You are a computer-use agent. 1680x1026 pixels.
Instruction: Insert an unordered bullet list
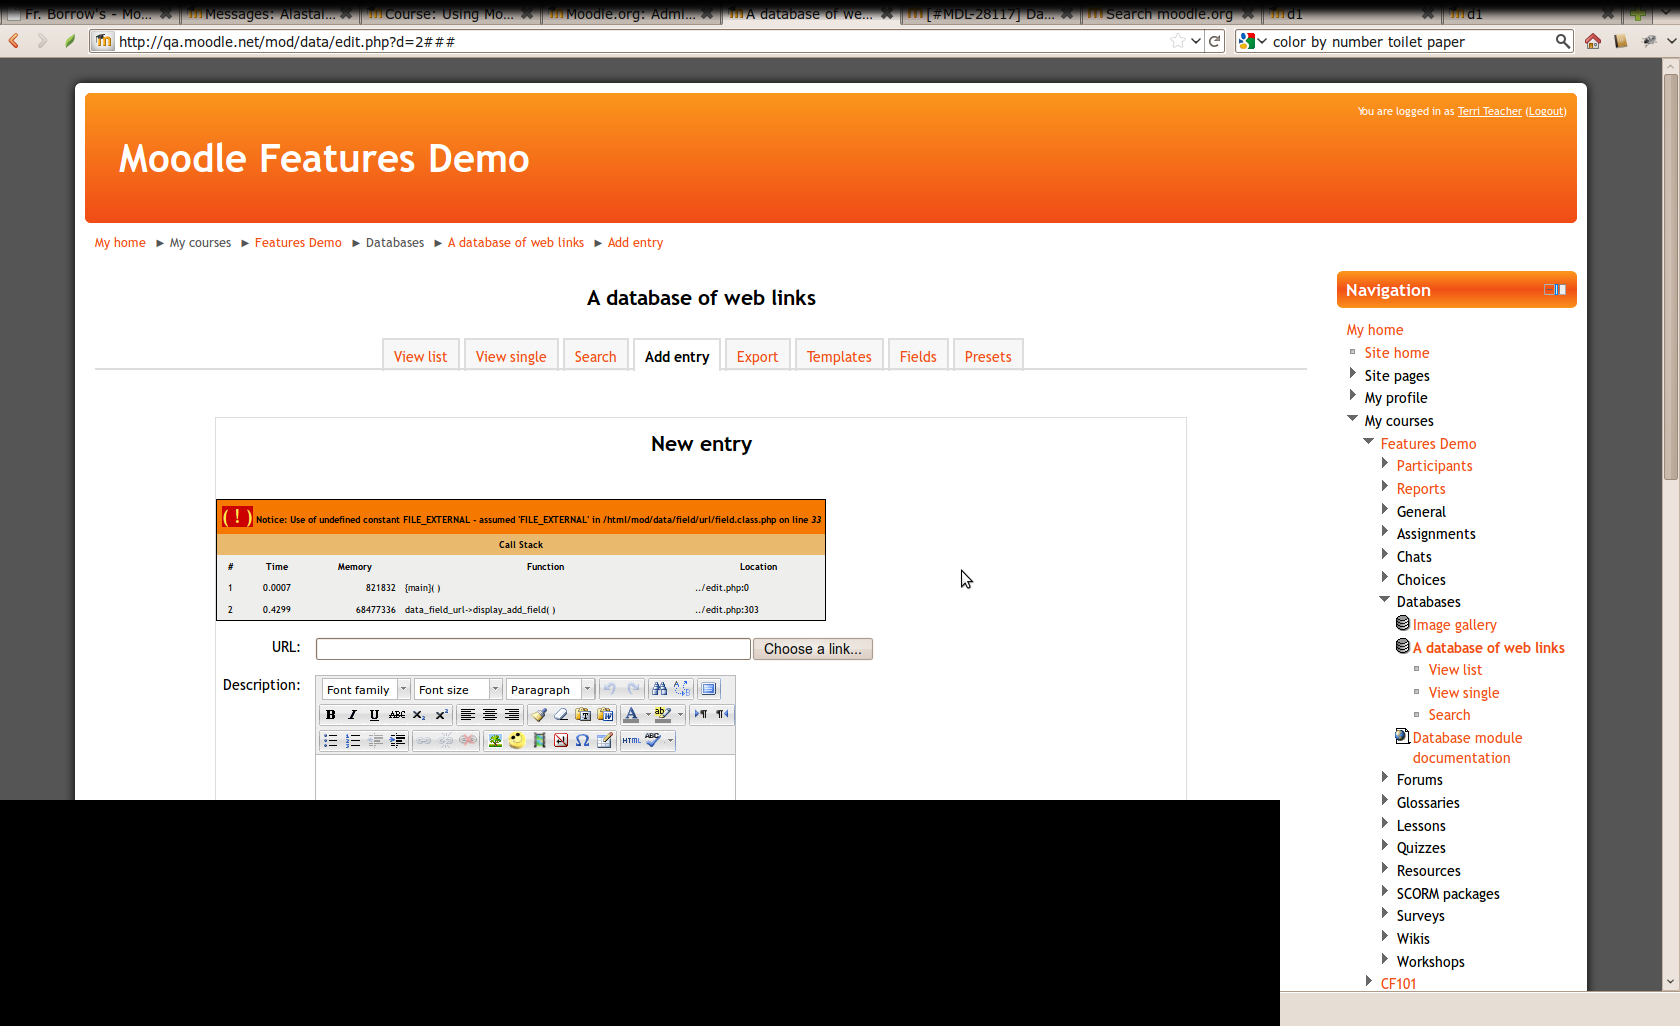[x=331, y=740]
